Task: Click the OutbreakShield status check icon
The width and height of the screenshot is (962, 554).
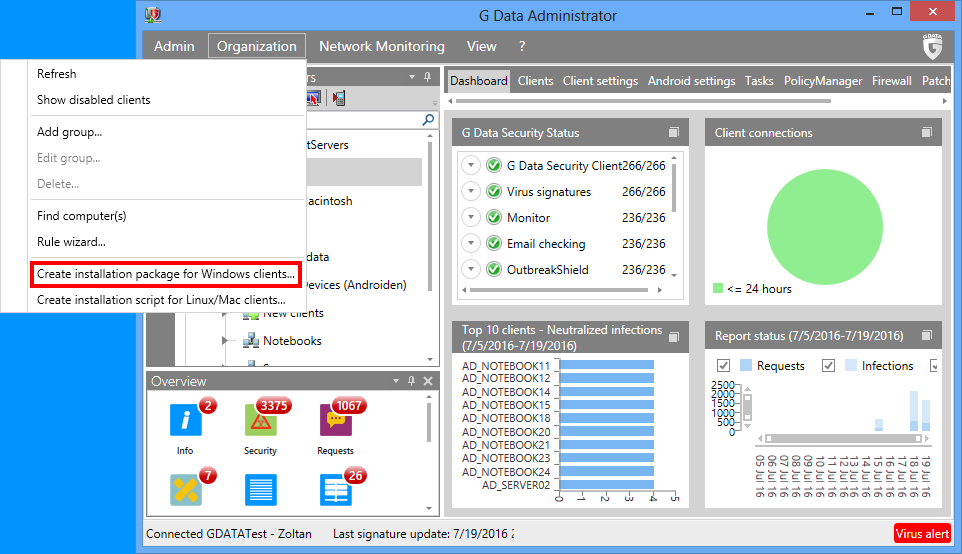Action: click(494, 269)
